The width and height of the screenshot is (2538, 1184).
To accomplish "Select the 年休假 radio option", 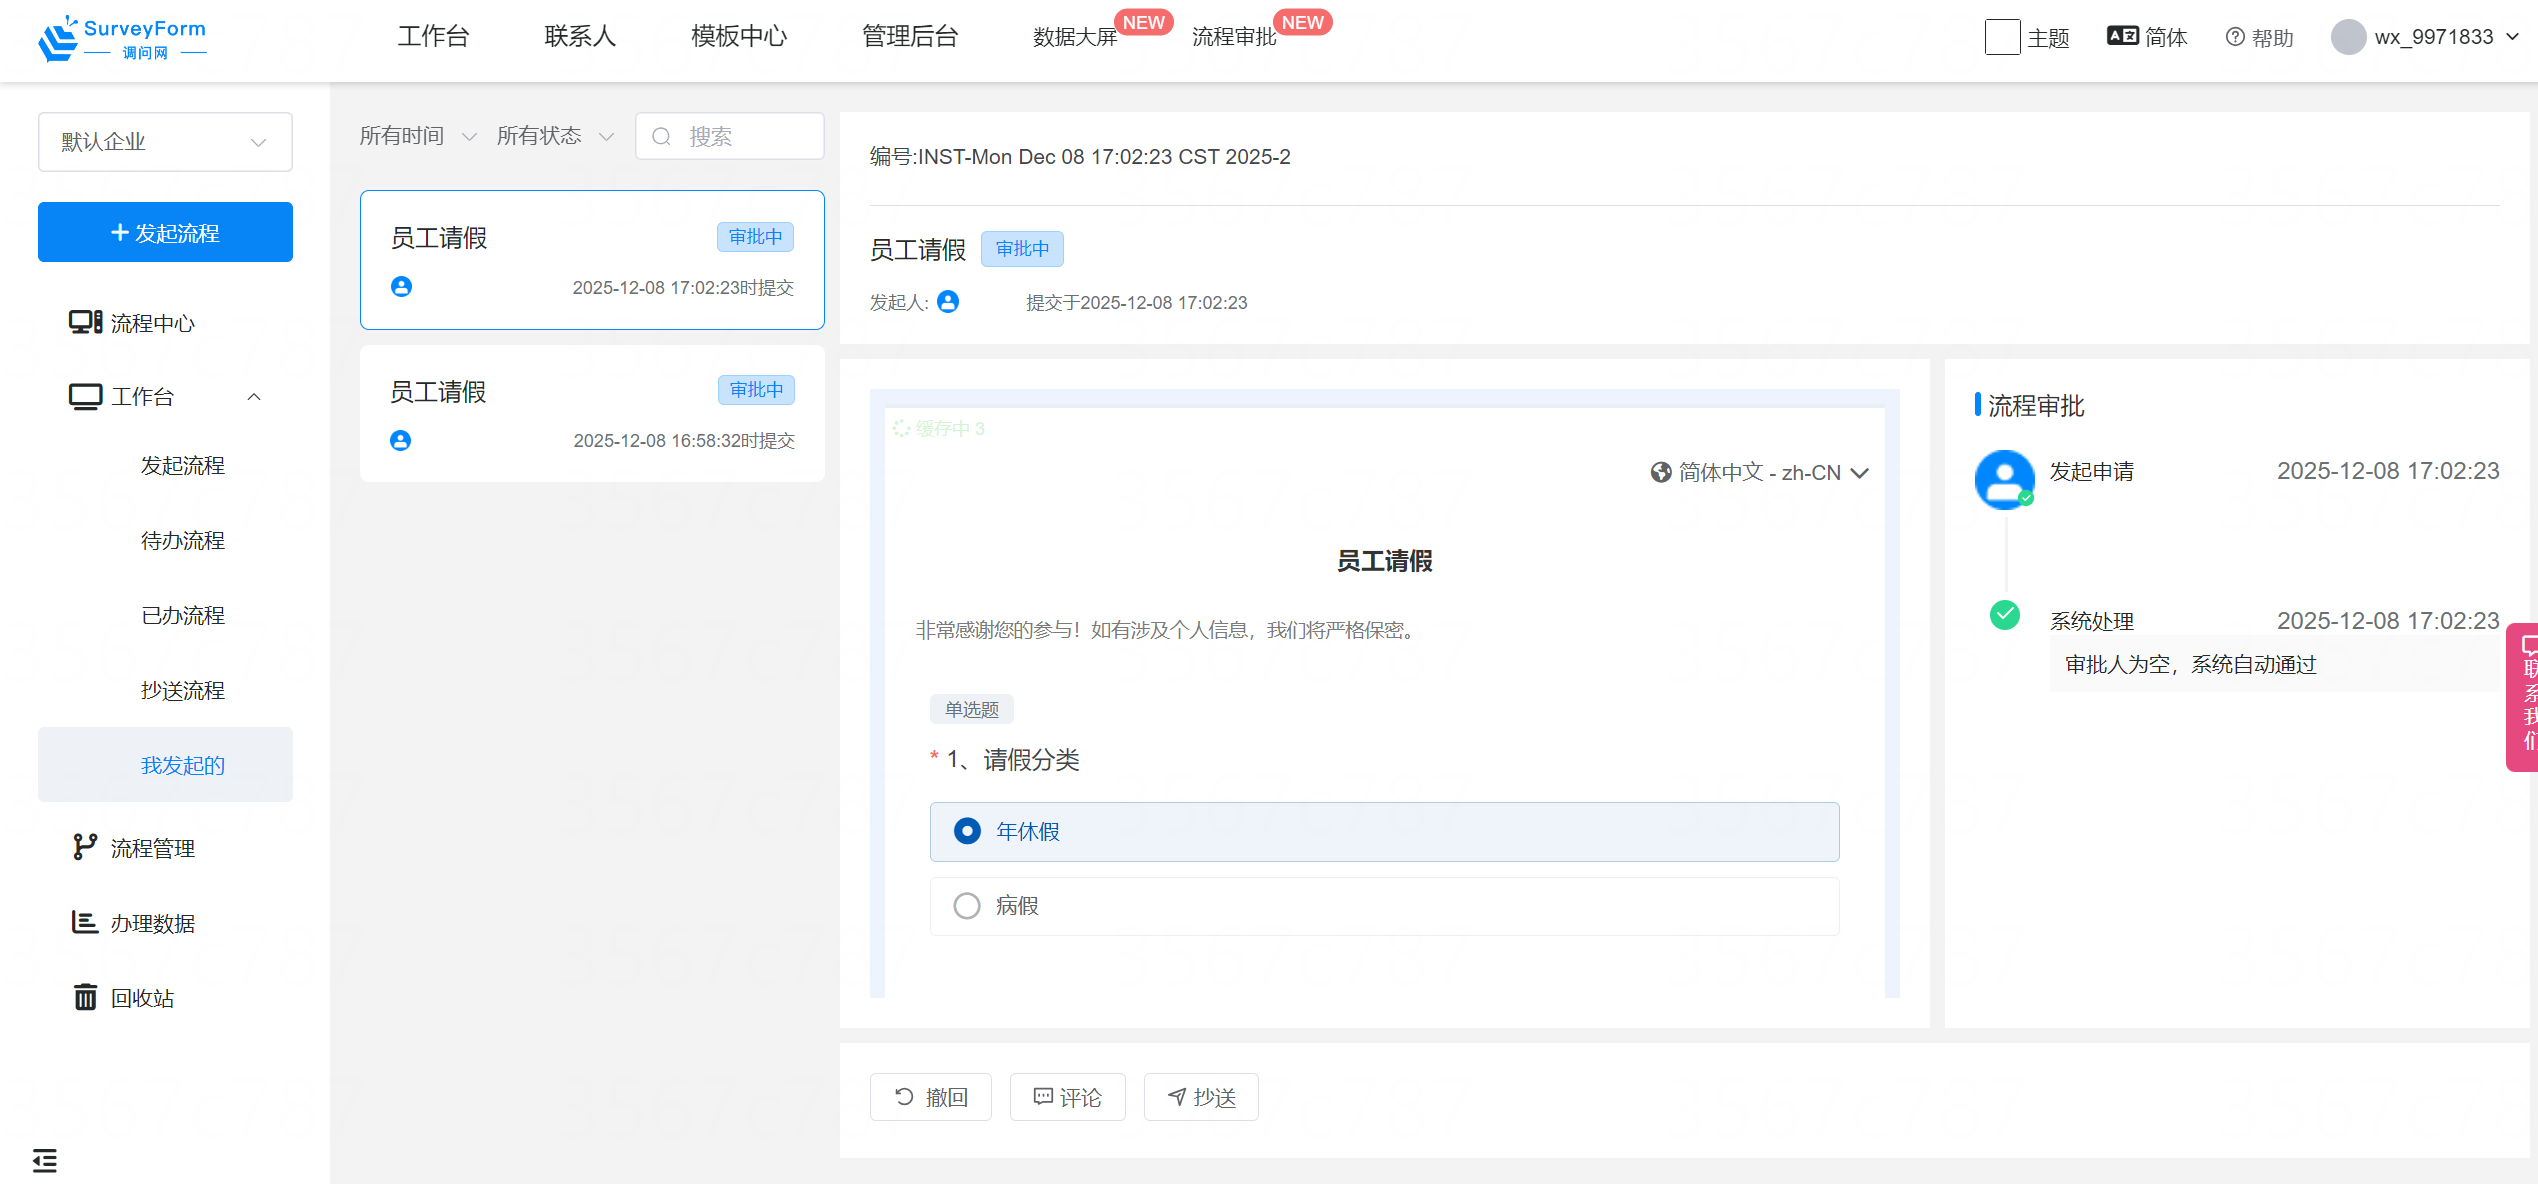I will pyautogui.click(x=967, y=831).
